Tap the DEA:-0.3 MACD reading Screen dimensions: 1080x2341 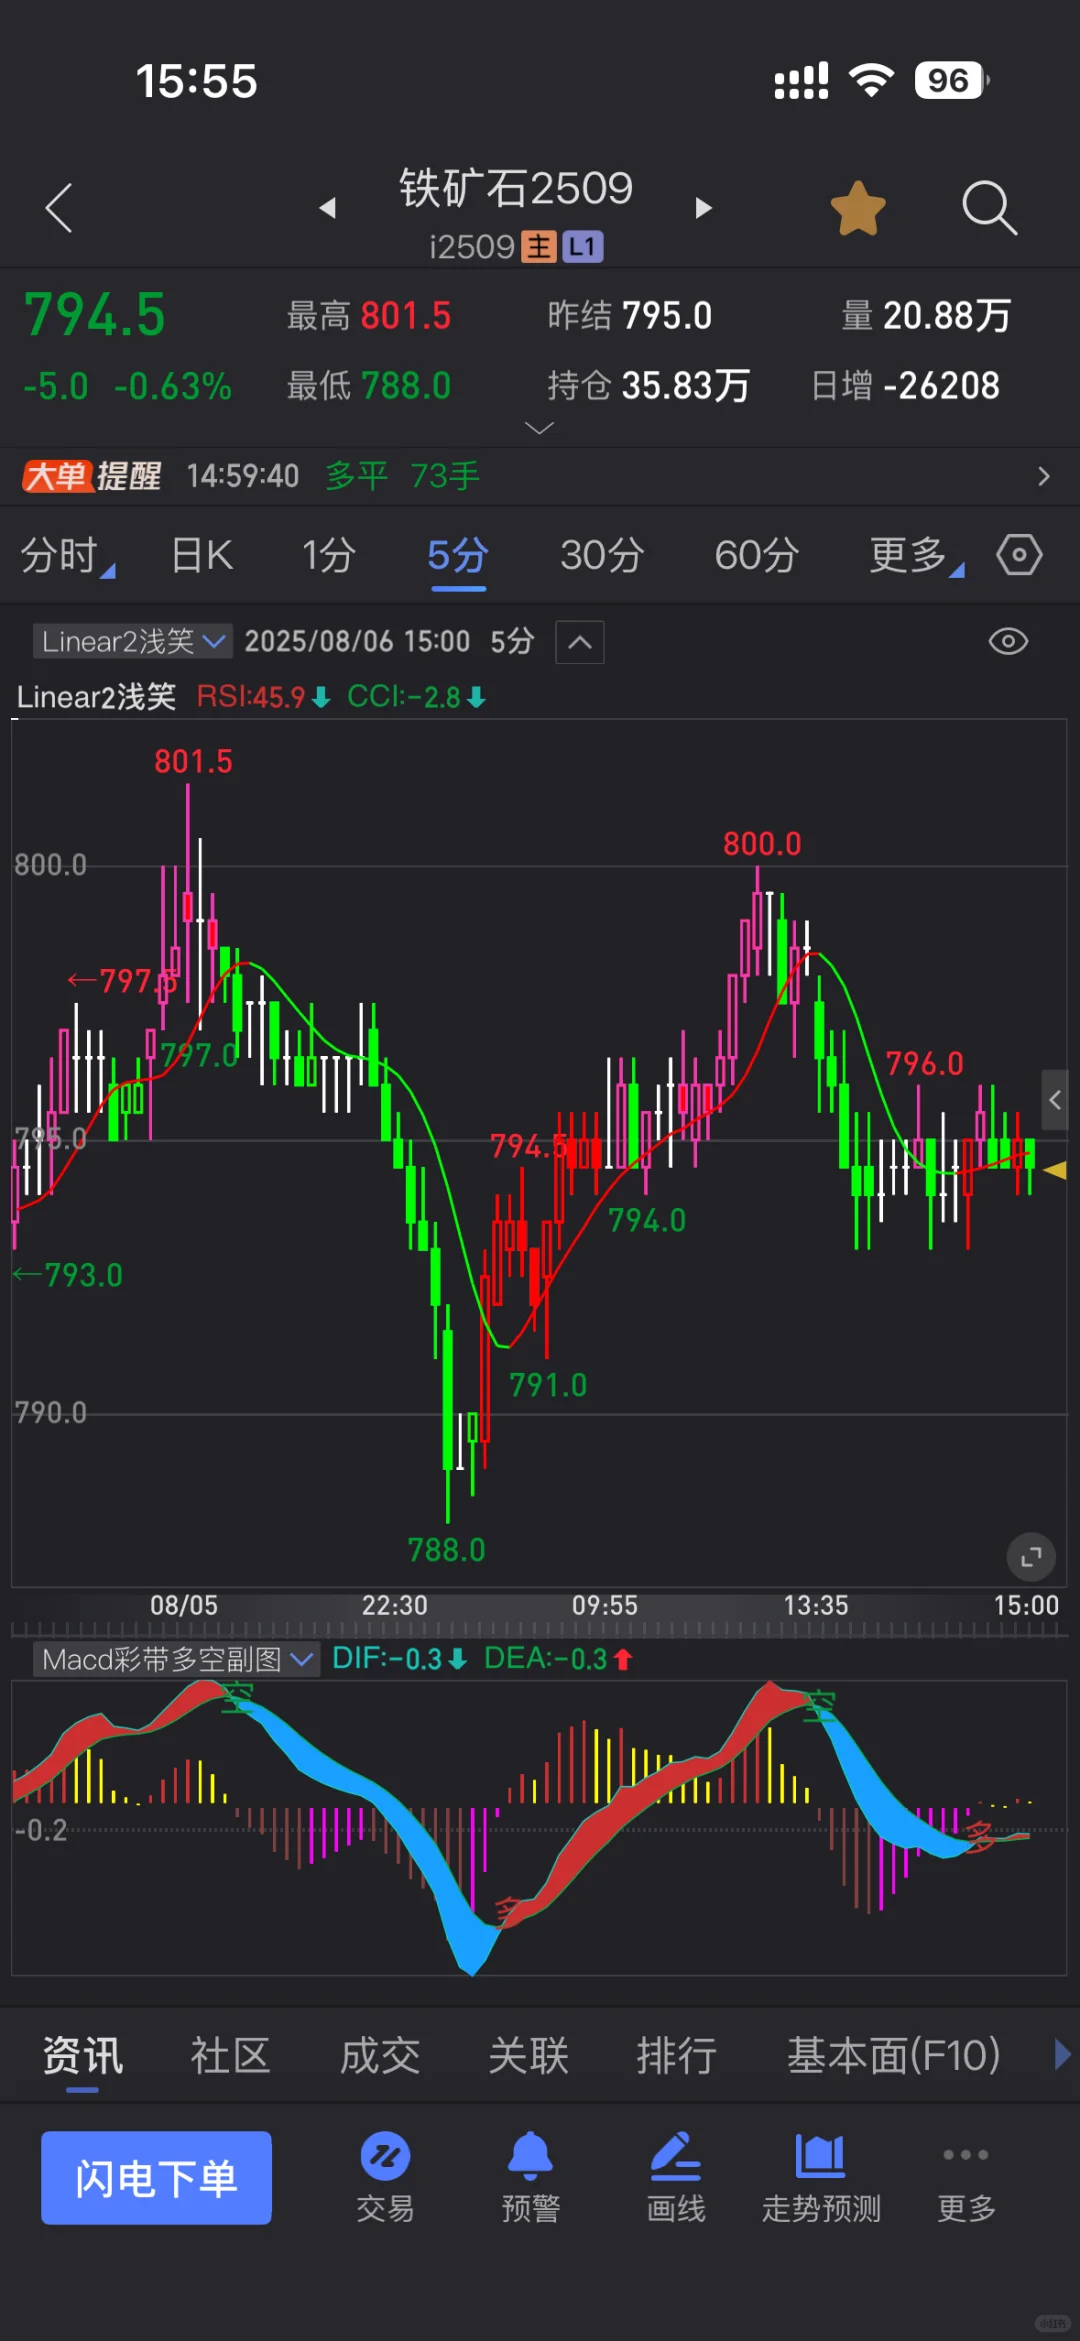coord(558,1659)
